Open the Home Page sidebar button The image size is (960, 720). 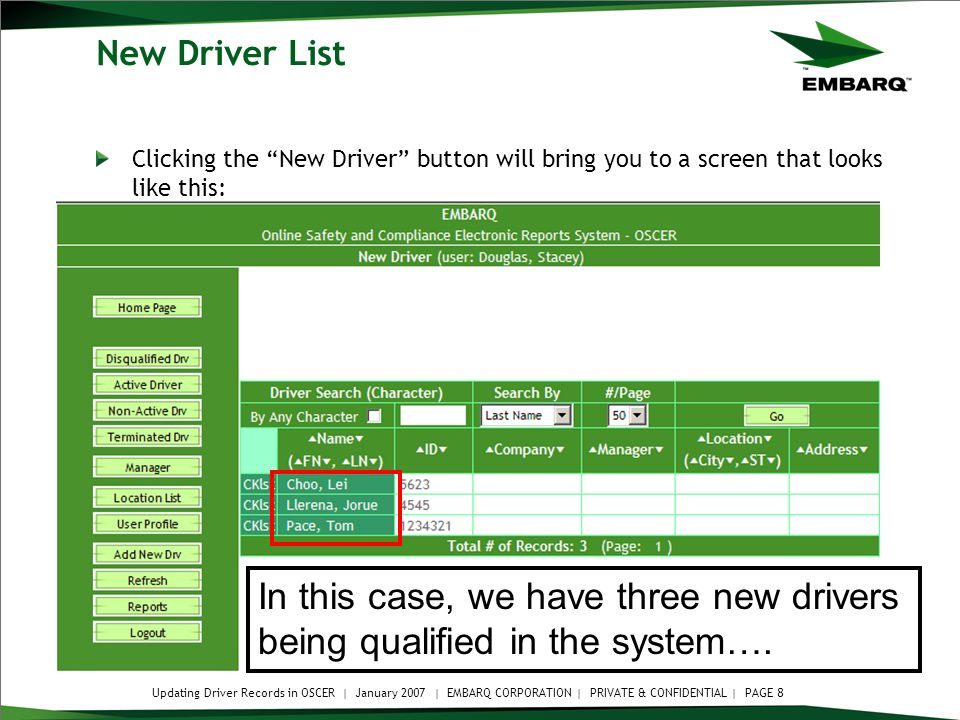click(147, 307)
